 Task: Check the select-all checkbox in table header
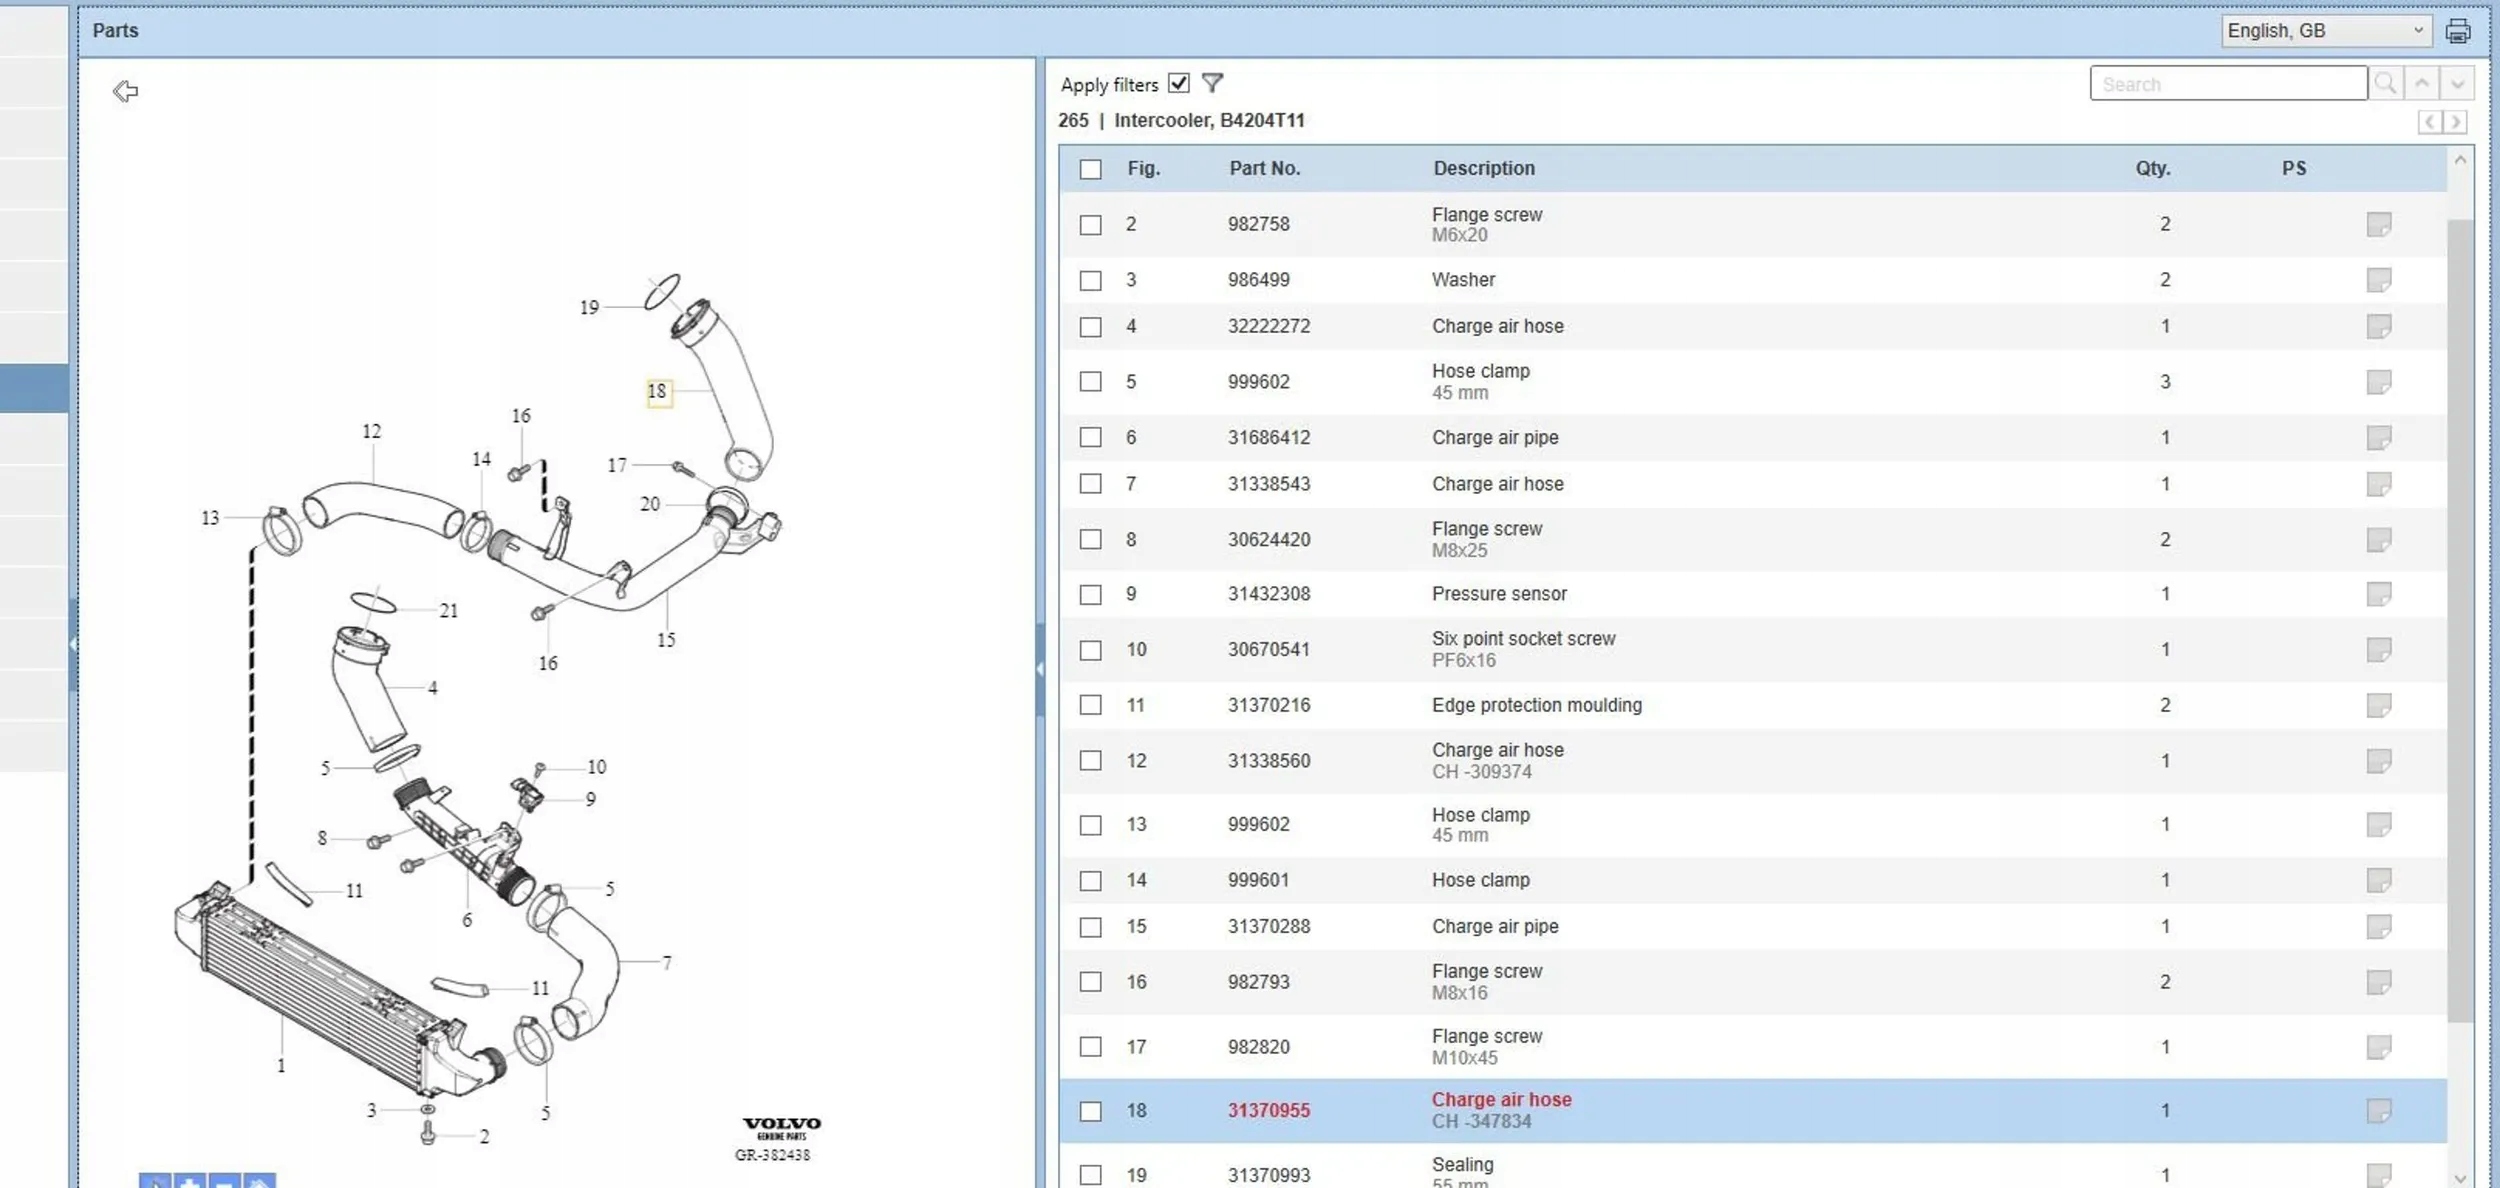pos(1090,169)
